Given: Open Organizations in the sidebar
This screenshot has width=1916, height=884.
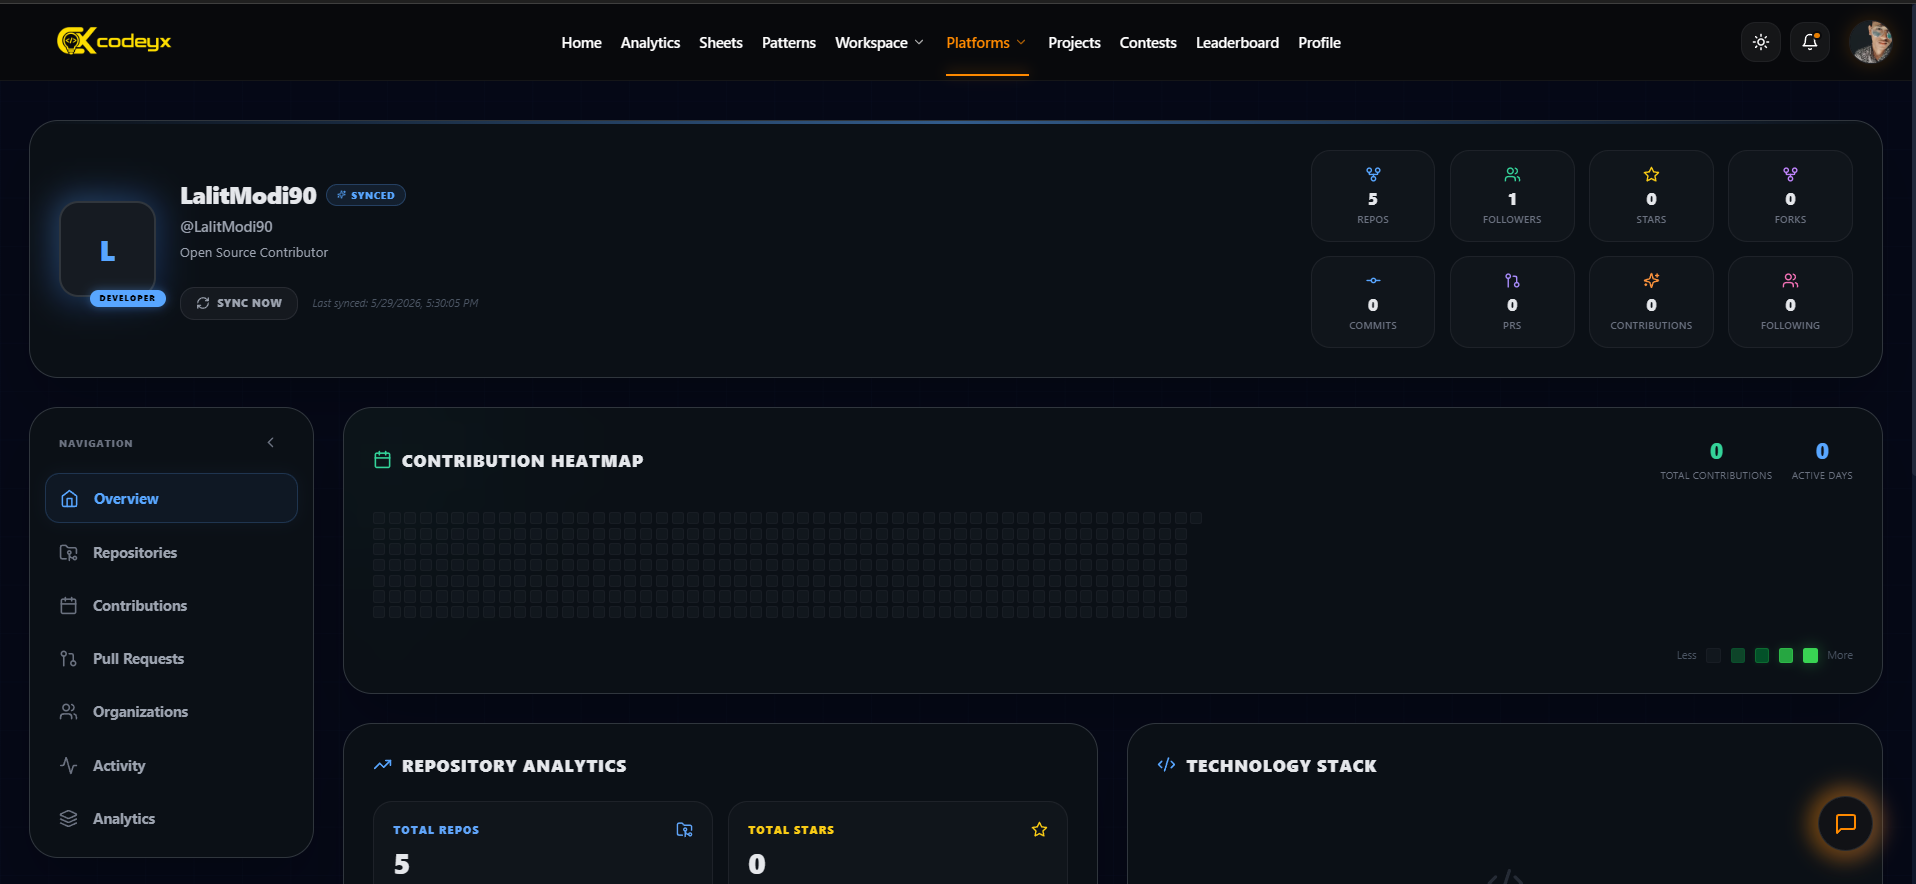Looking at the screenshot, I should (x=171, y=711).
